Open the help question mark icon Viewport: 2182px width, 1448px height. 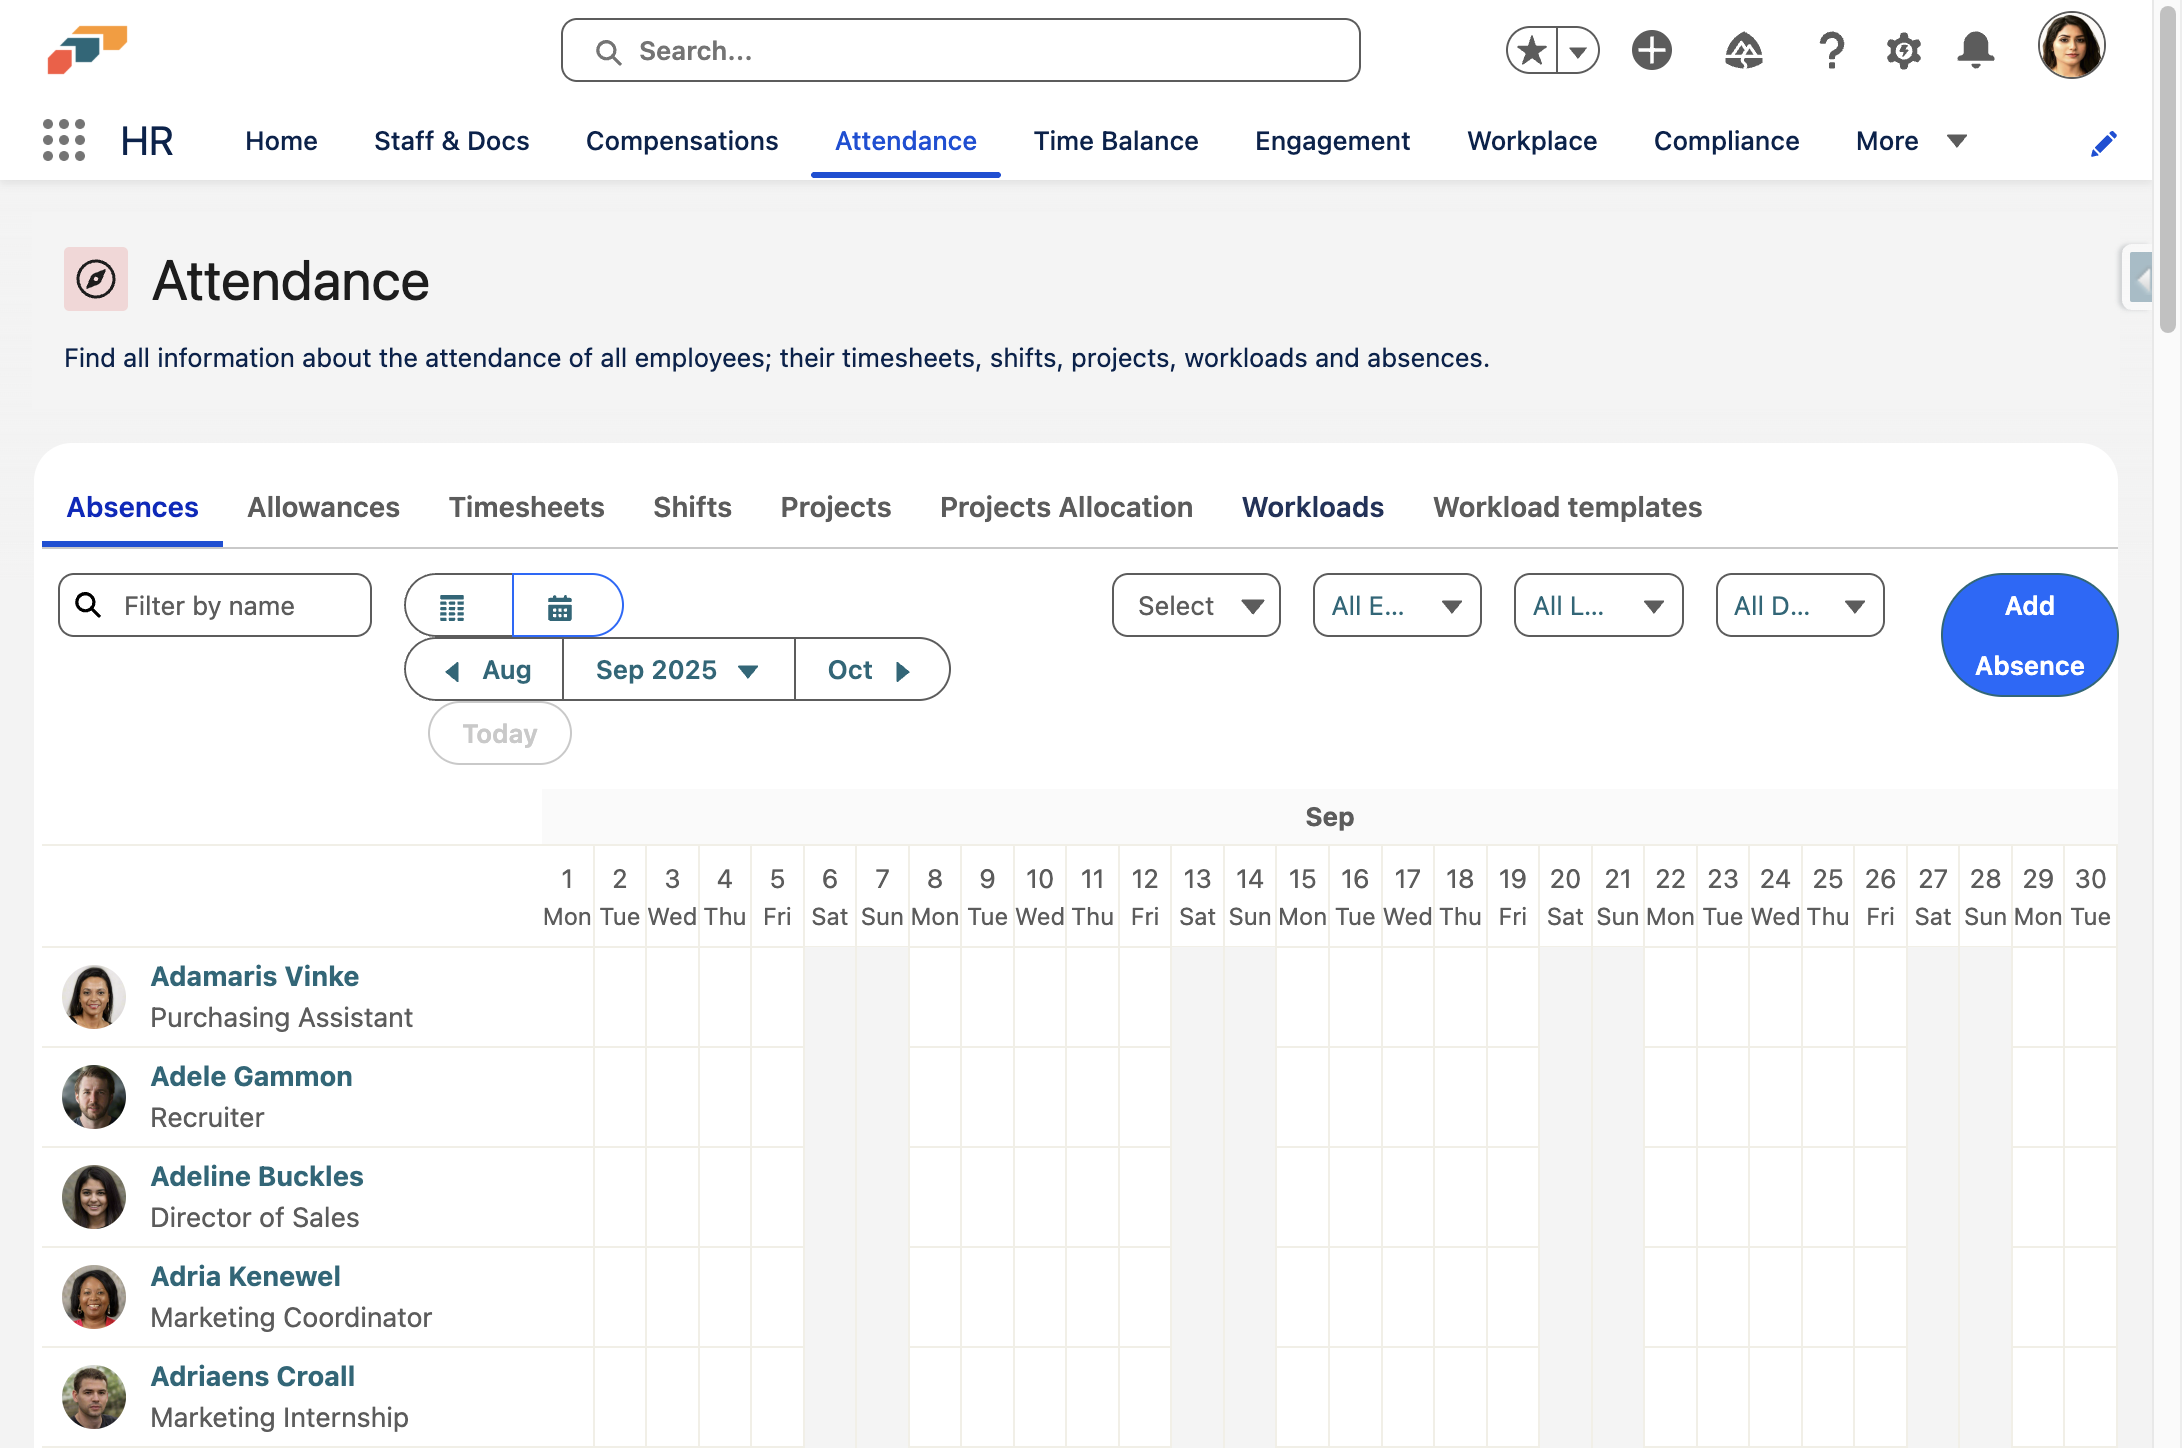1832,50
